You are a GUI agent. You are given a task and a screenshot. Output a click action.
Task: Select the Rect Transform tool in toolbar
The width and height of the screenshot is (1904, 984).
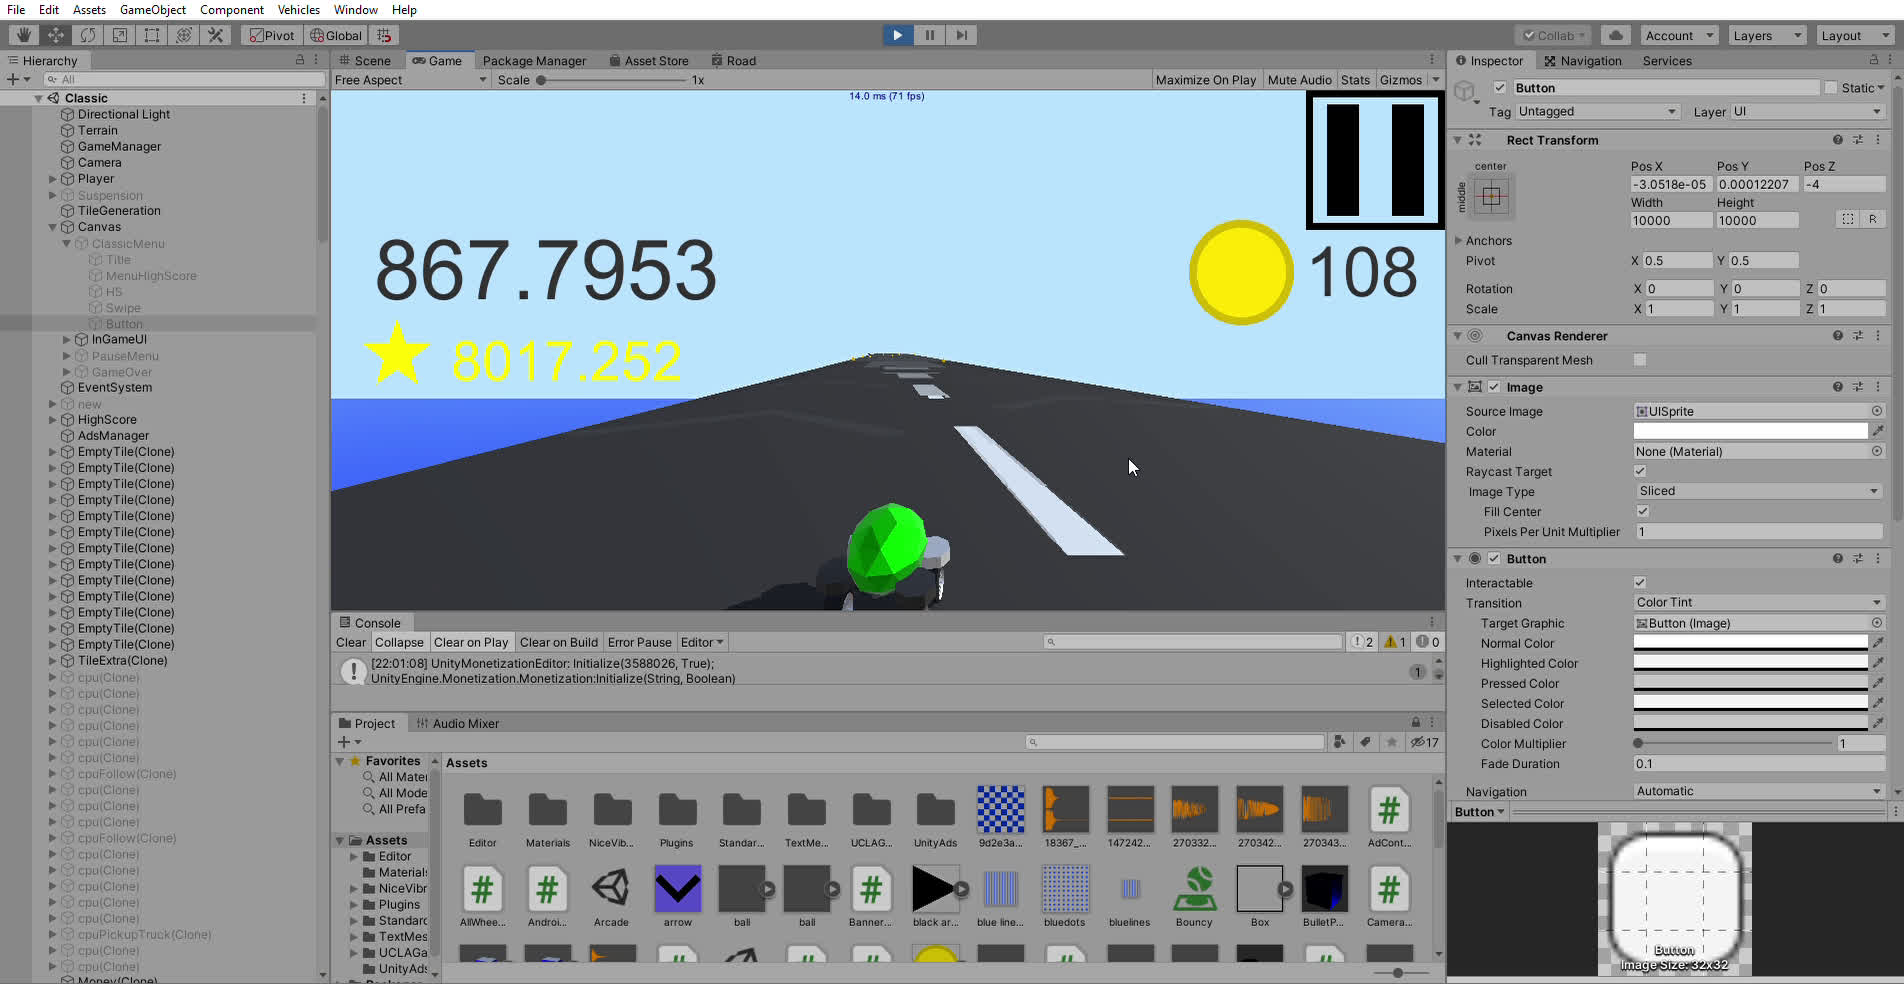coord(151,35)
